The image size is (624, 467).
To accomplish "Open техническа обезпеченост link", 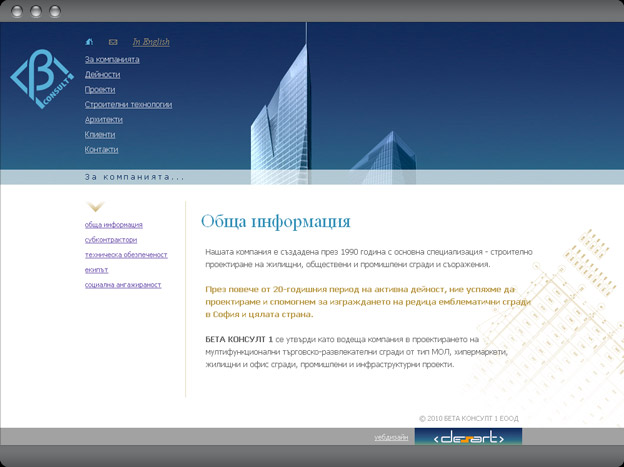I will pos(126,255).
